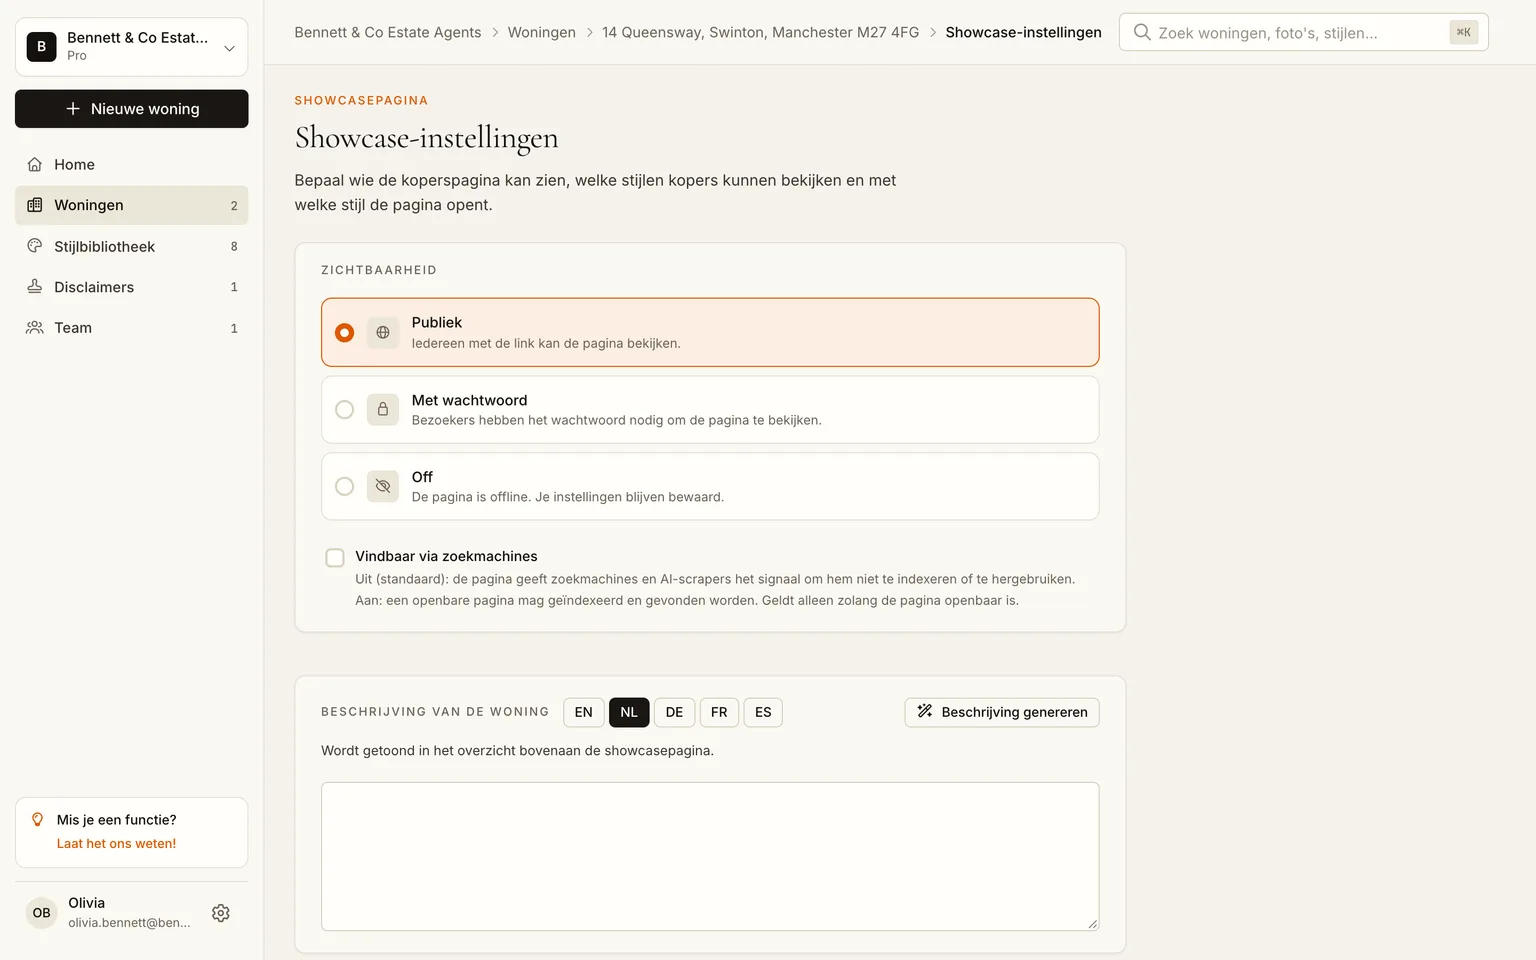Image resolution: width=1536 pixels, height=960 pixels.
Task: Go to Bennett & Co Estate Agents breadcrumb
Action: point(388,32)
